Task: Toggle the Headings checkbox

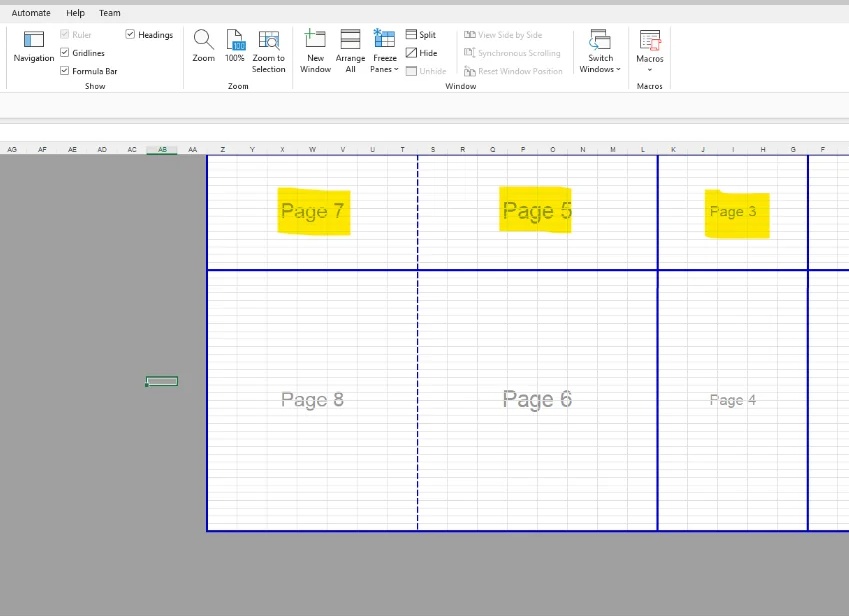Action: (x=130, y=35)
